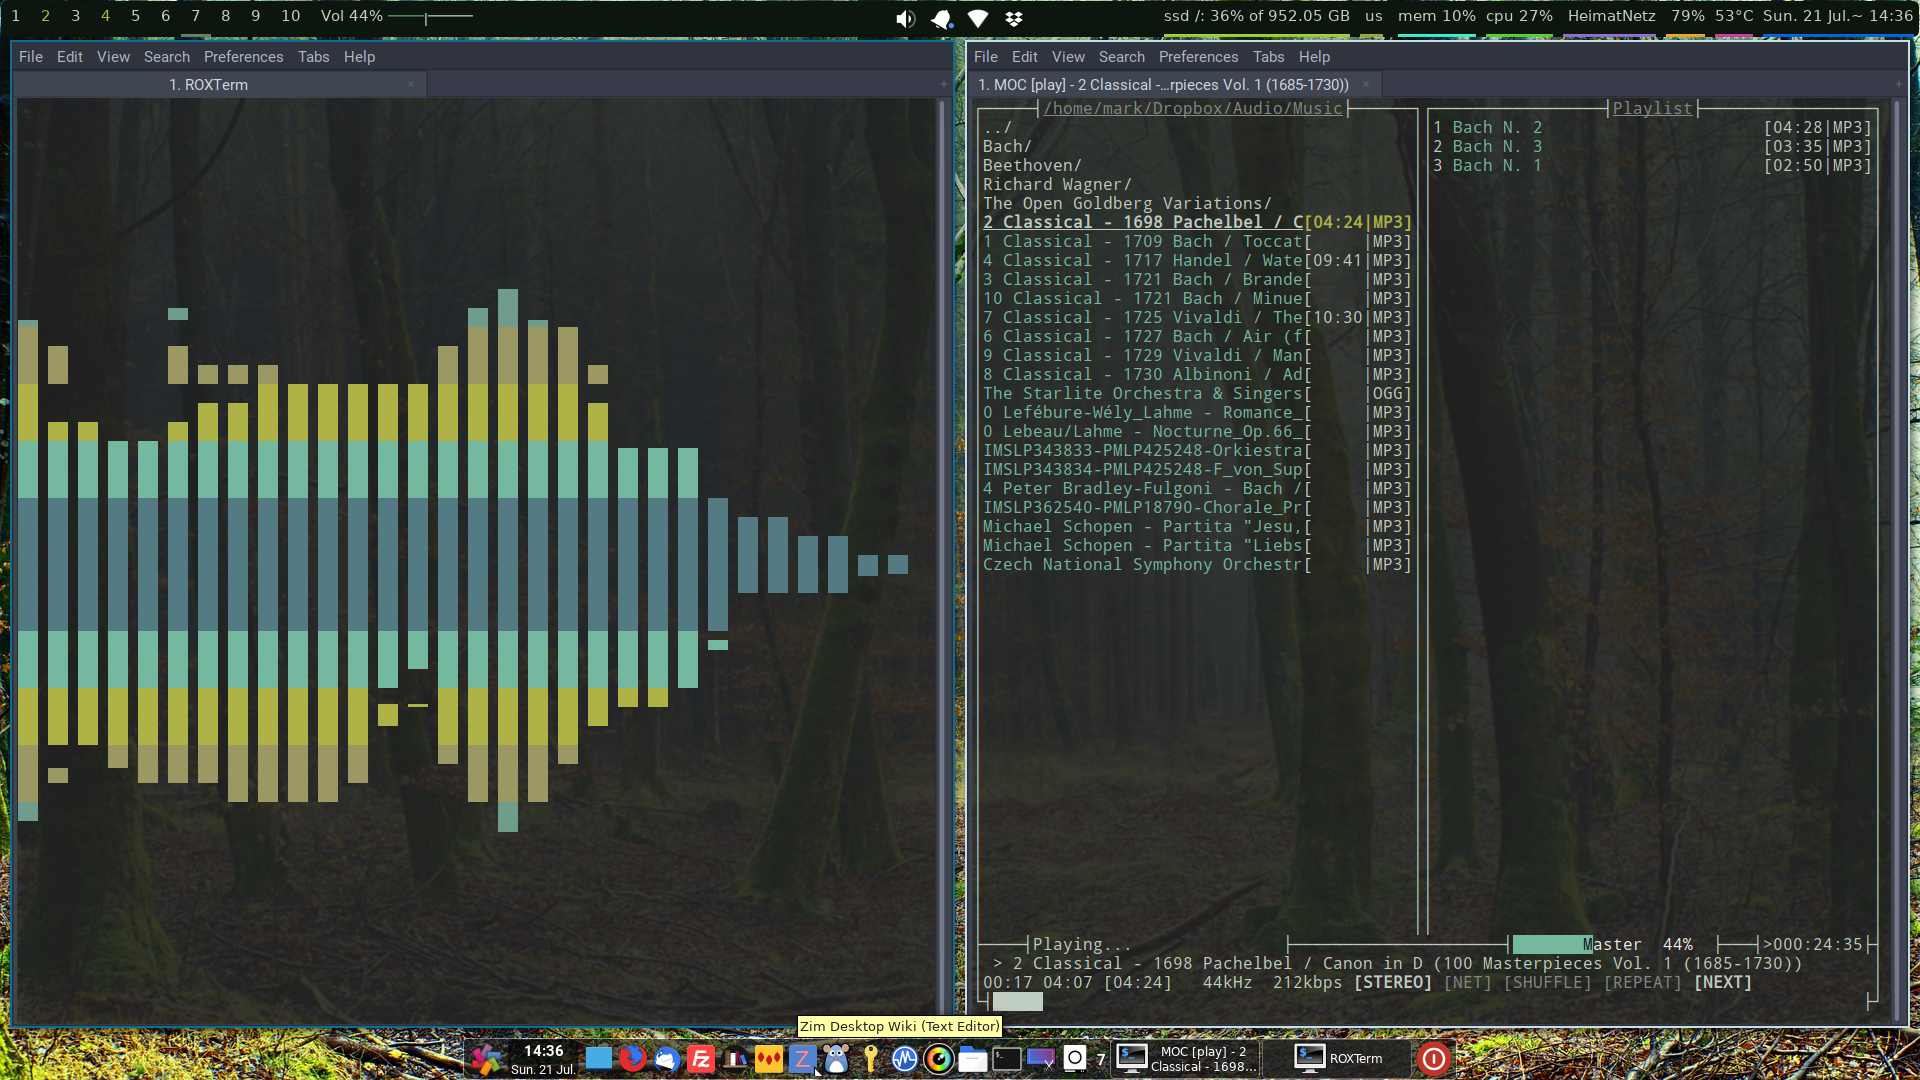This screenshot has height=1080, width=1920.
Task: Open the Richard Wagner/ folder entry
Action: coord(1056,184)
